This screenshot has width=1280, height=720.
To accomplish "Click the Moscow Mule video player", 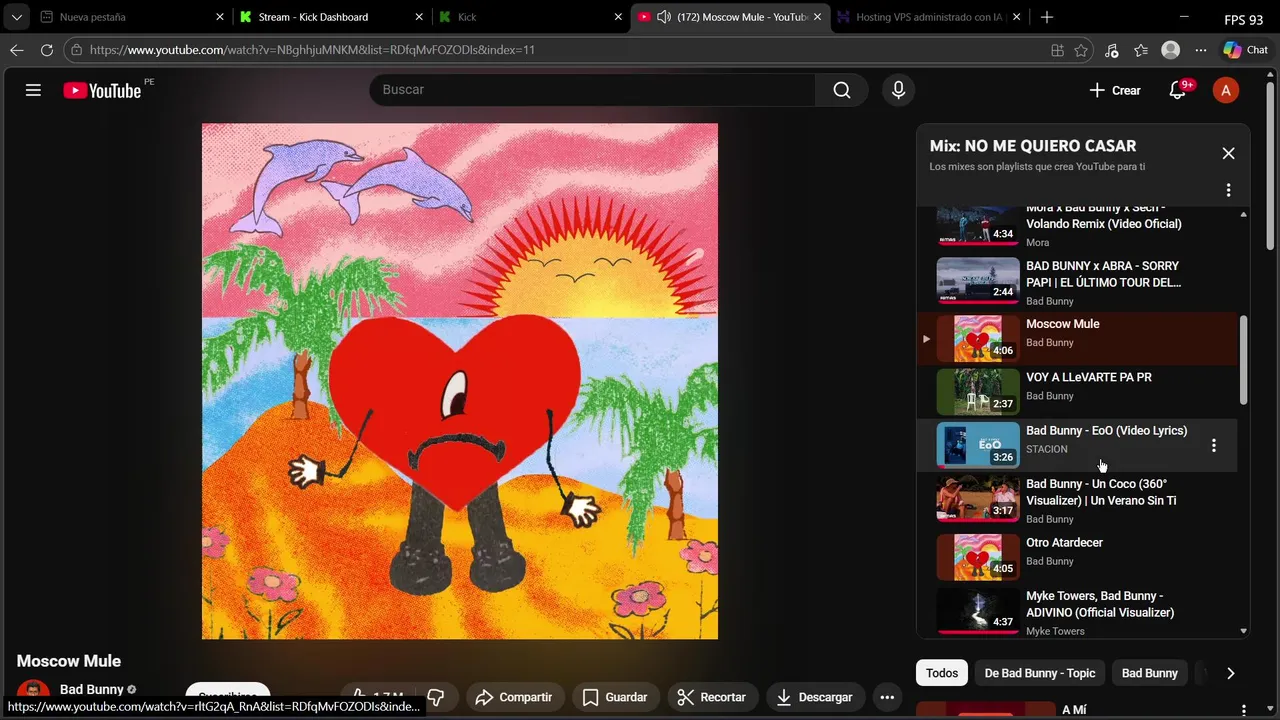I will (x=460, y=381).
